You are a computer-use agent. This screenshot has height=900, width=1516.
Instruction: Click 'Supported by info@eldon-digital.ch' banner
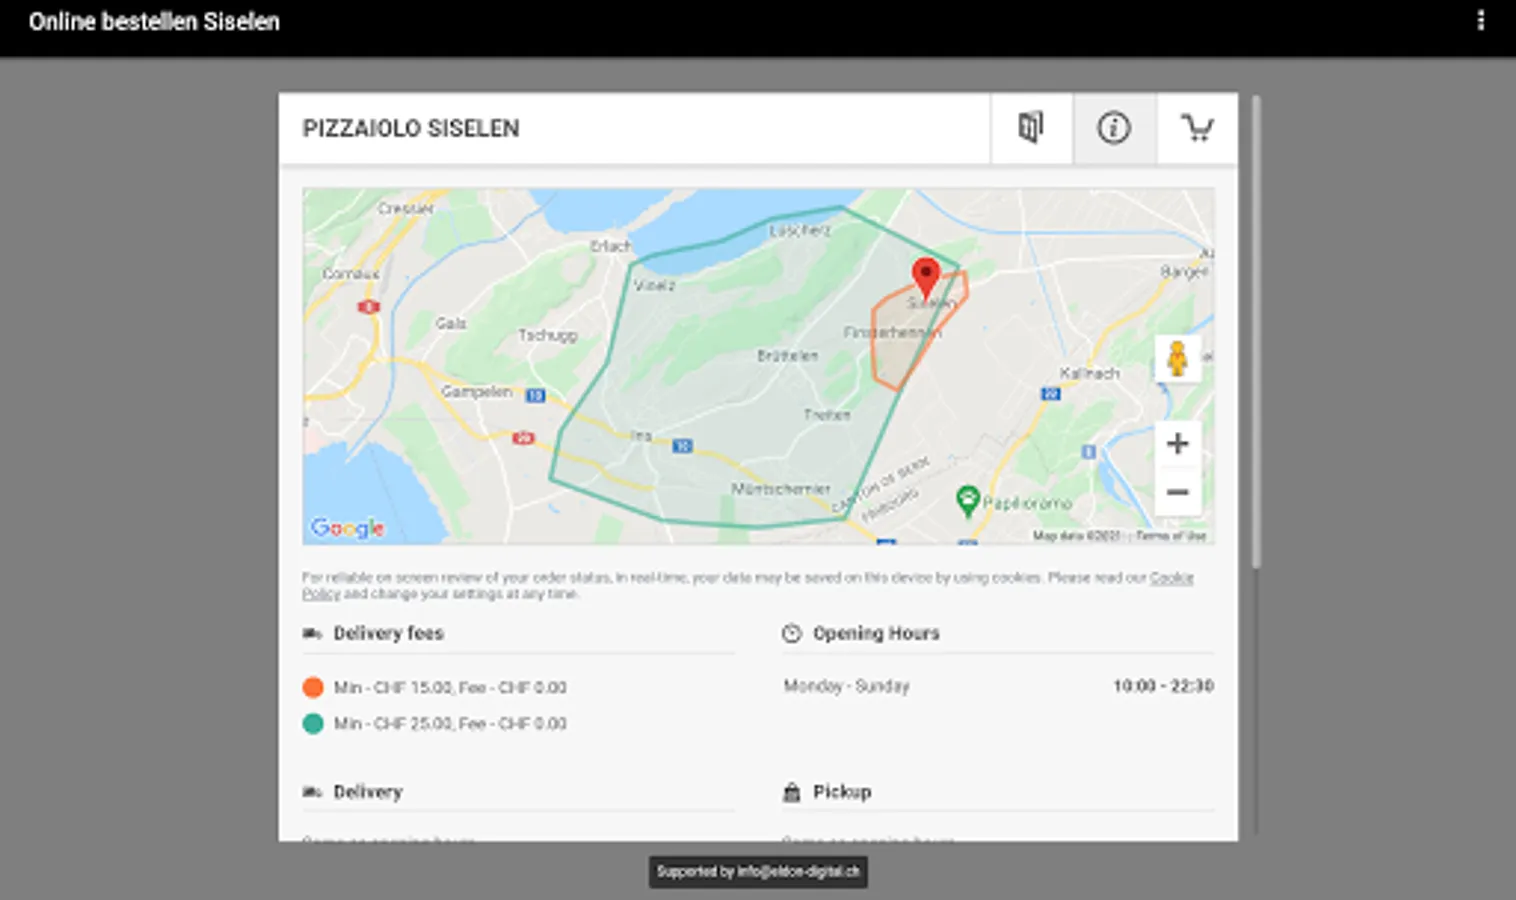758,872
